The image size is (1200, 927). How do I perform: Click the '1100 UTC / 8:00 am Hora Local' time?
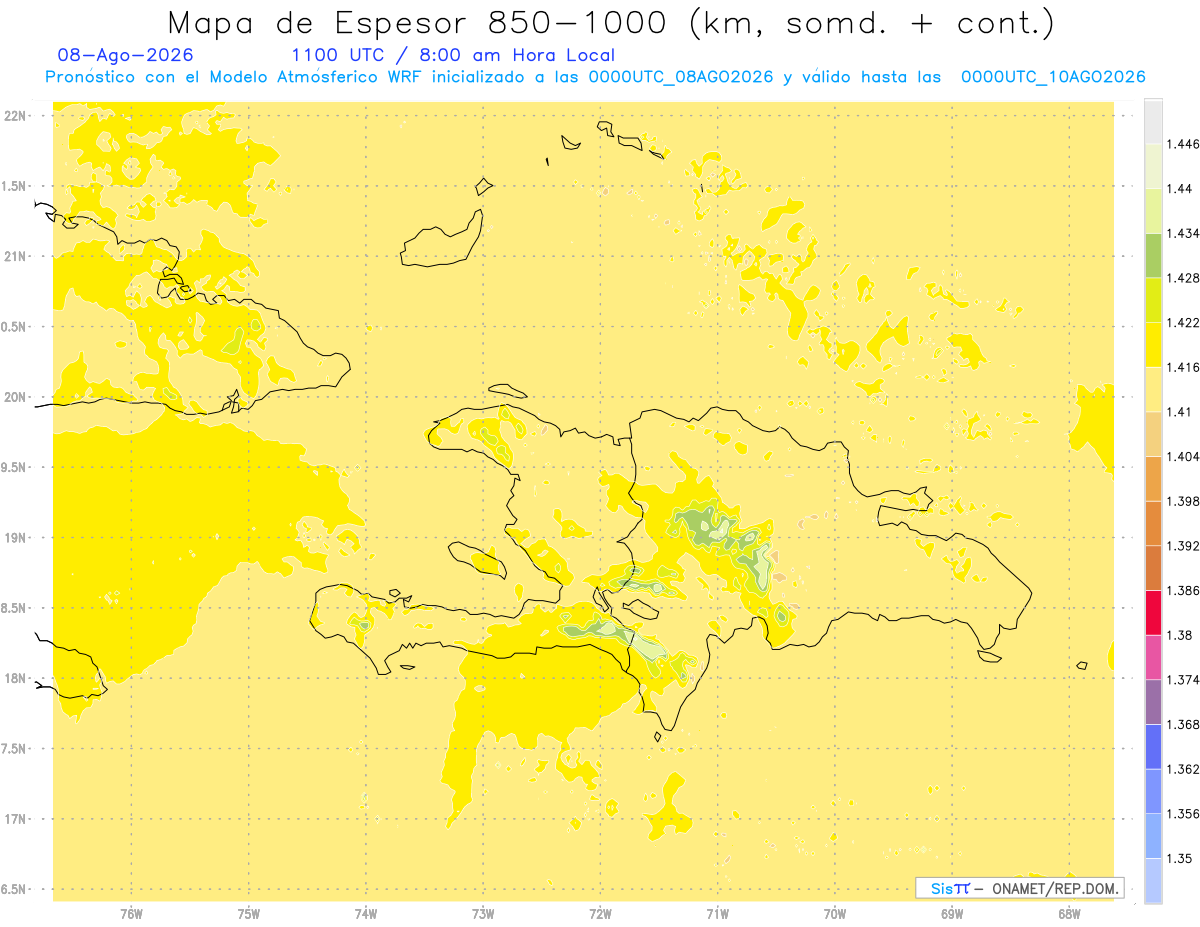tap(453, 55)
